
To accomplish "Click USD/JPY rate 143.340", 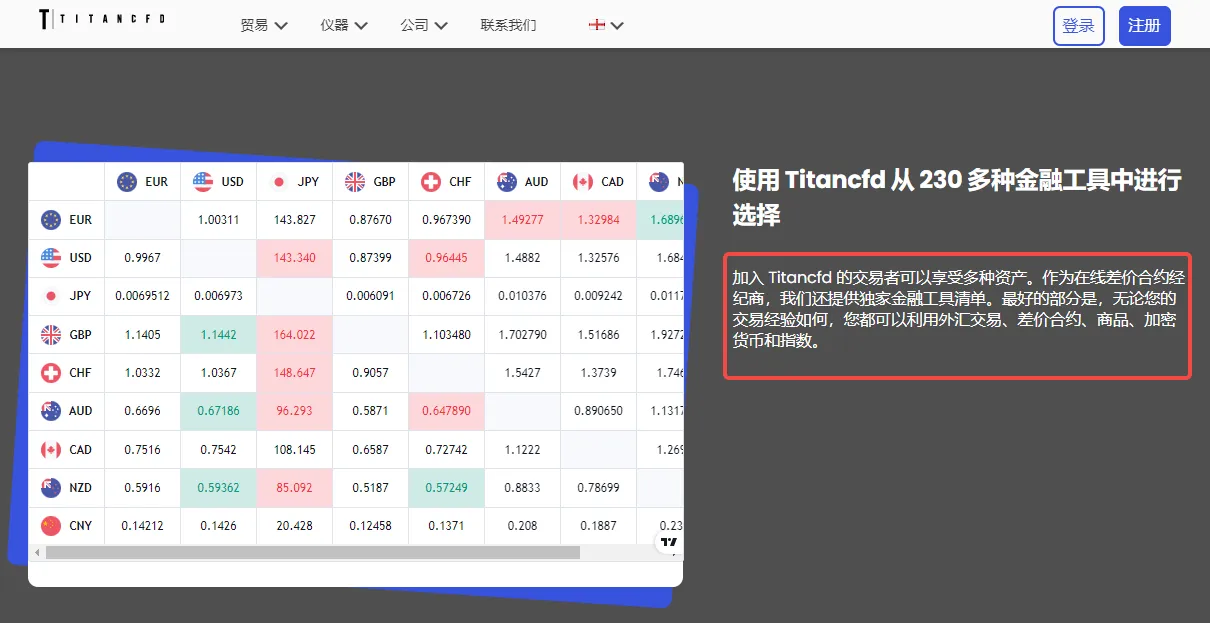I will tap(295, 258).
